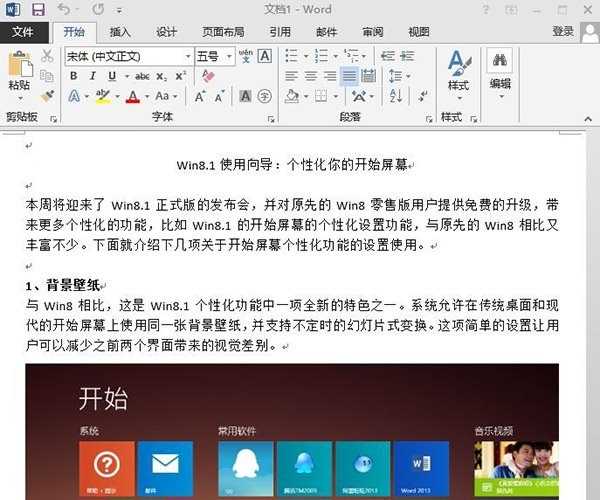Switch to the 邮件 tab
This screenshot has height=500, width=600.
coord(326,32)
